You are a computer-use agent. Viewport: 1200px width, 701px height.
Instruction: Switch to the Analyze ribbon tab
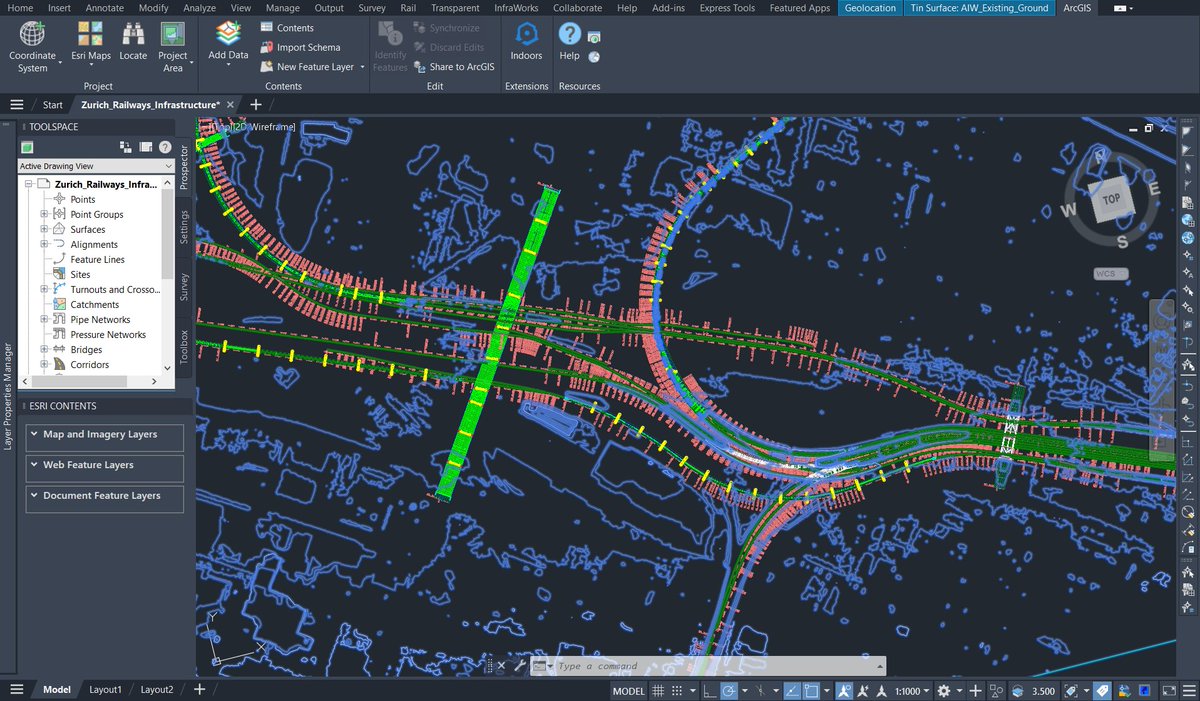pos(199,8)
